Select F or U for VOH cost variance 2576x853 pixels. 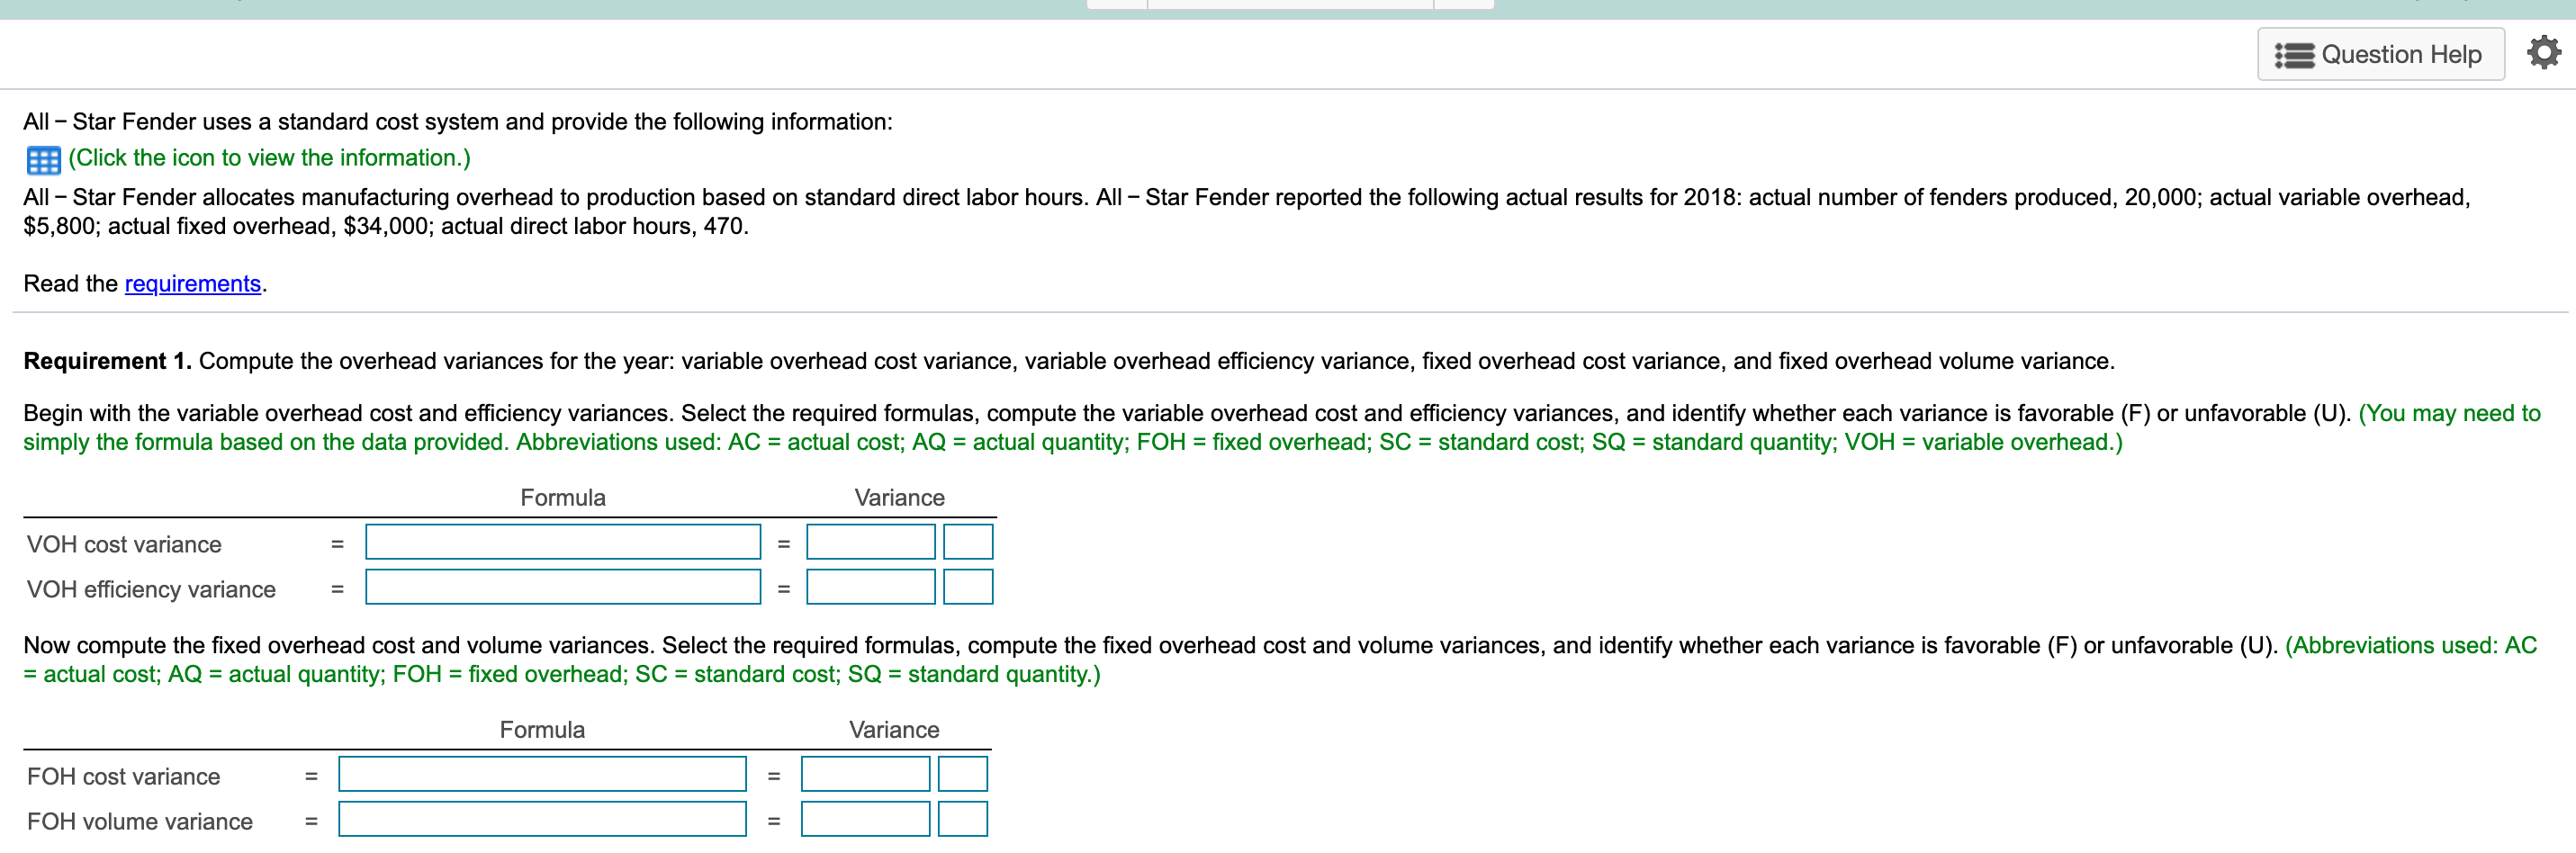(967, 541)
